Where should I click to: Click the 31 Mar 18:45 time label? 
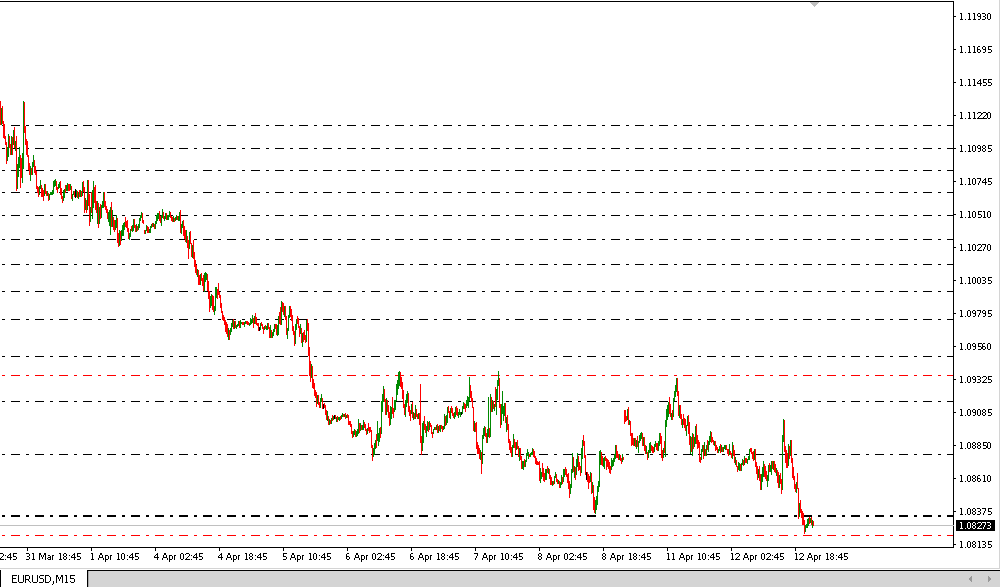(54, 556)
